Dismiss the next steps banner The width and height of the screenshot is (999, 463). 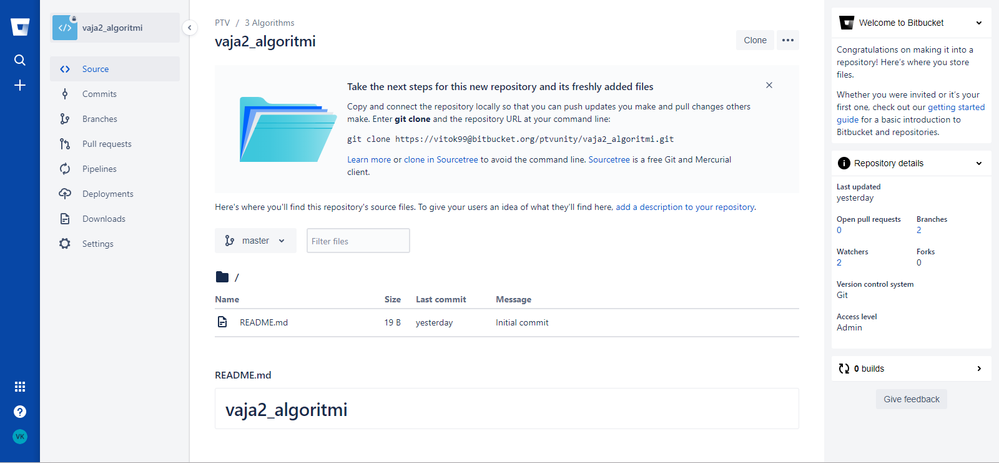769,85
